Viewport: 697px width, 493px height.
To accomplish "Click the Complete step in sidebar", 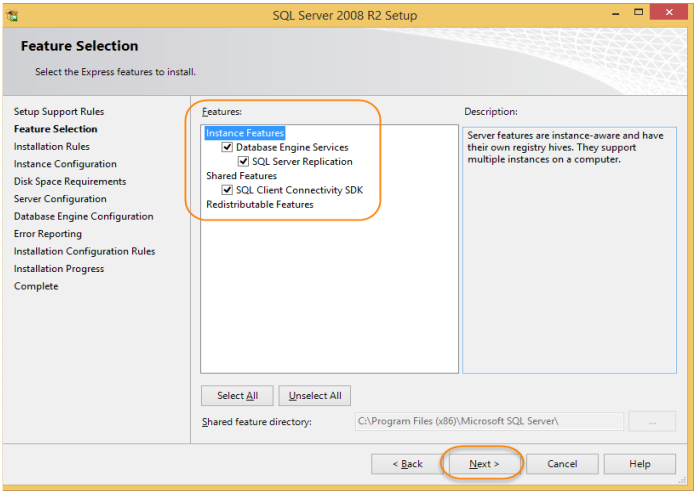I will point(36,286).
